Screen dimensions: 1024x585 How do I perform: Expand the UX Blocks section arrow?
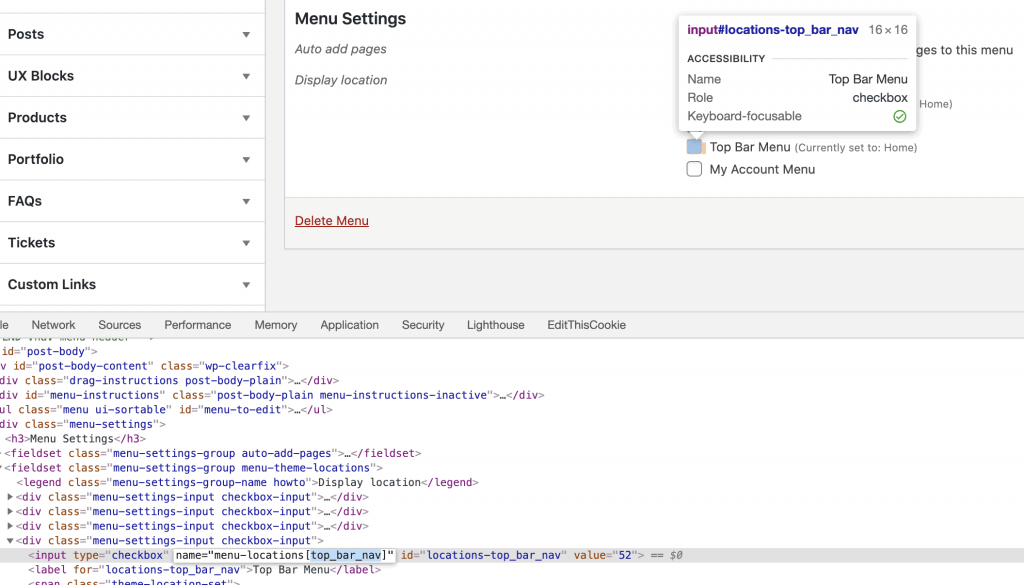click(246, 76)
